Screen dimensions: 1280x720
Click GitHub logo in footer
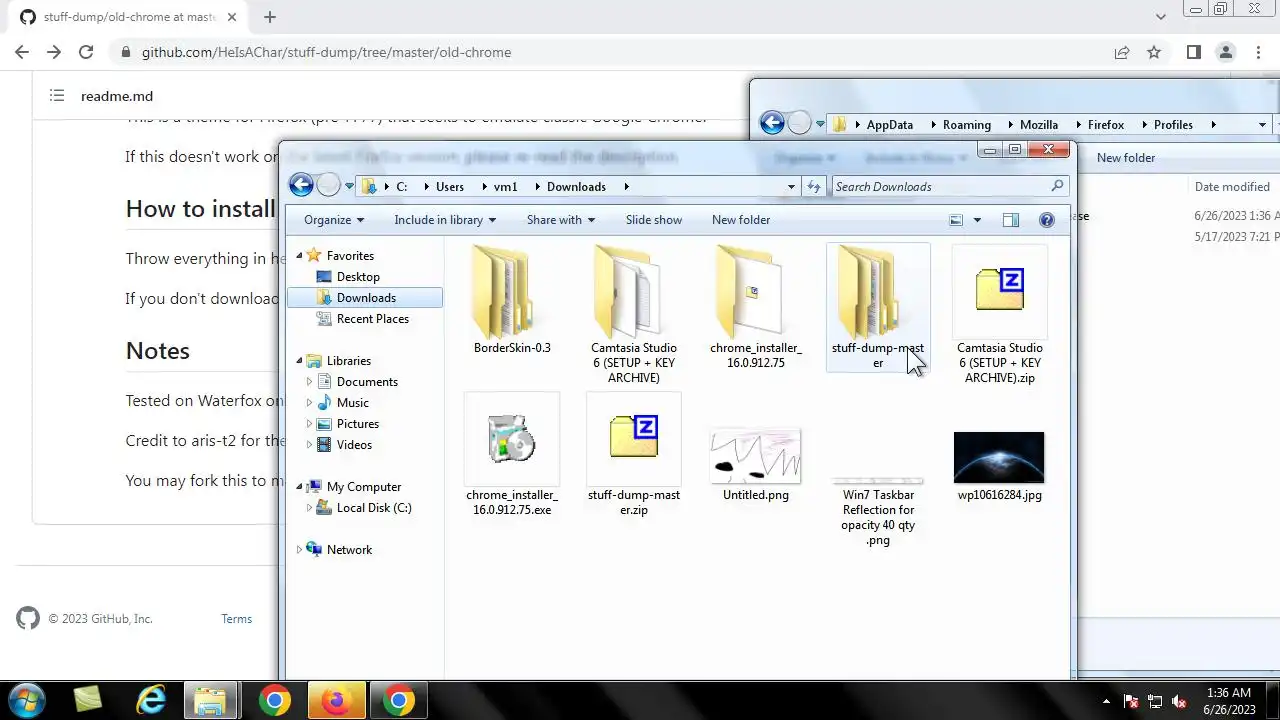tap(28, 618)
